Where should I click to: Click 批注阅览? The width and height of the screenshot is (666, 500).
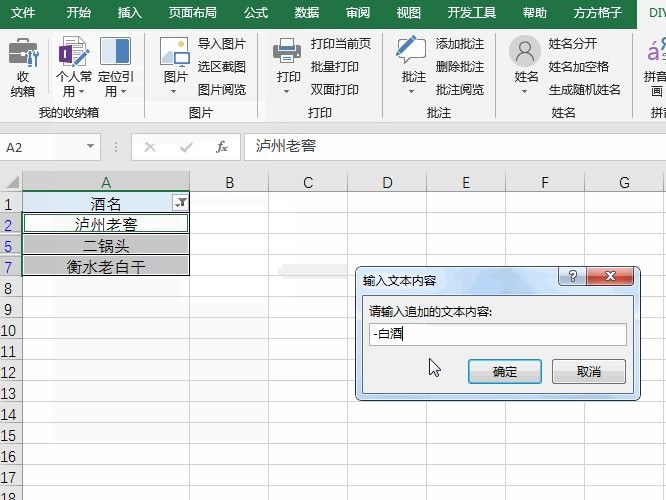[x=460, y=90]
